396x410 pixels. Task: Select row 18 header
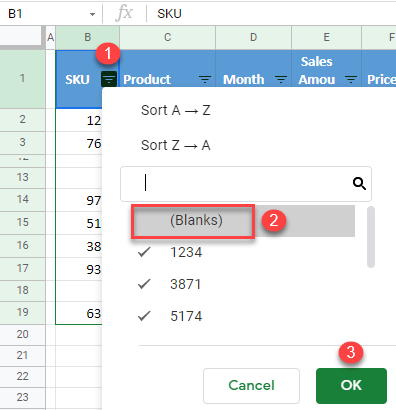[22, 291]
